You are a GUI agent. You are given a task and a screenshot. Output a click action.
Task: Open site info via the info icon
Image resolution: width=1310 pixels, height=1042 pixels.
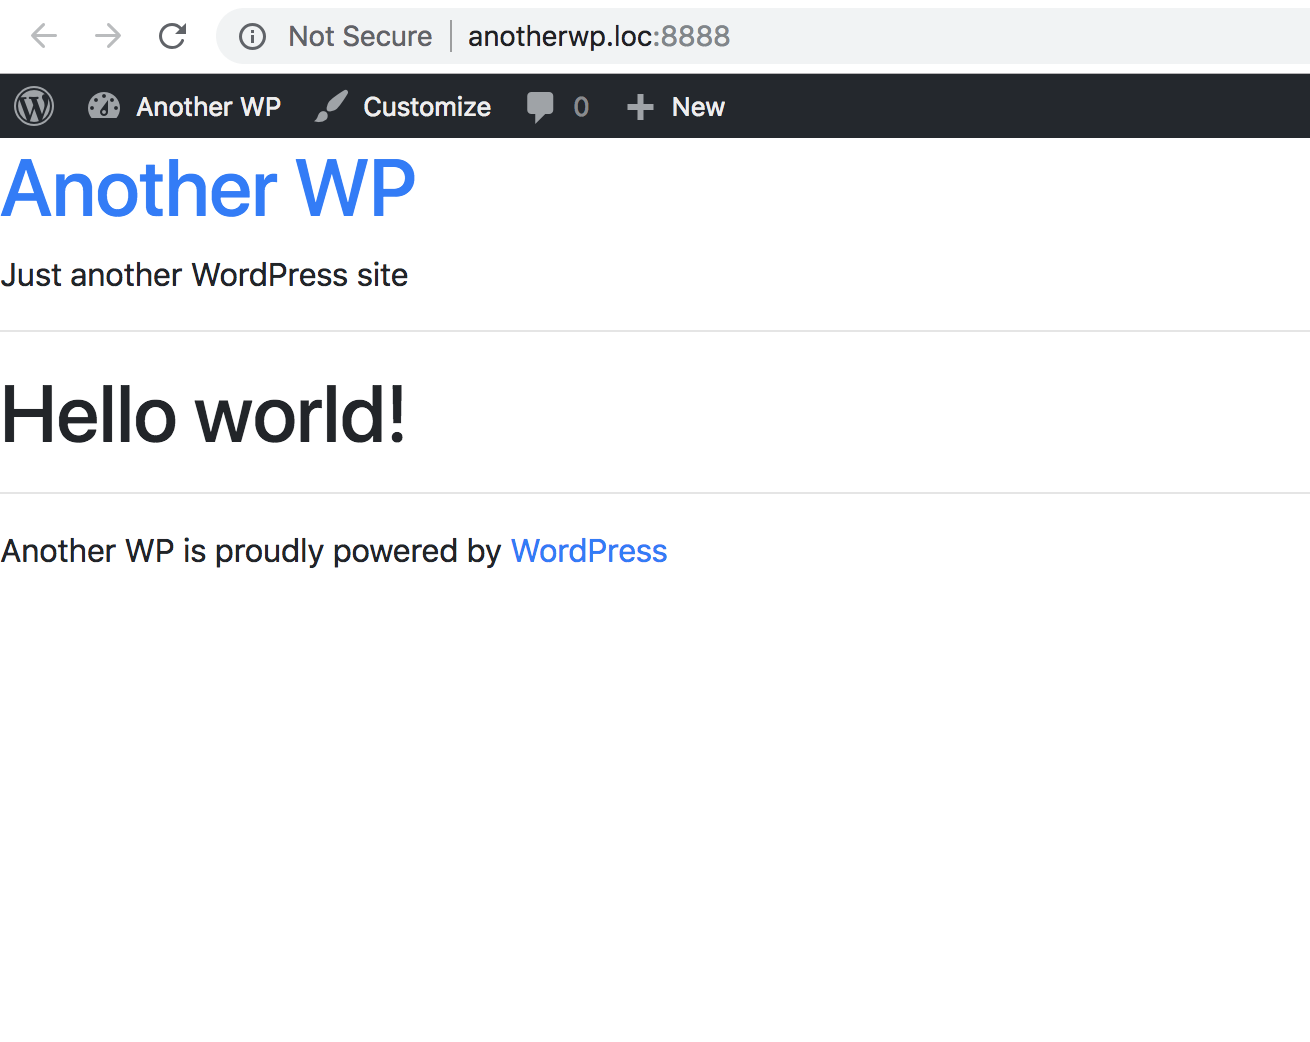(252, 36)
